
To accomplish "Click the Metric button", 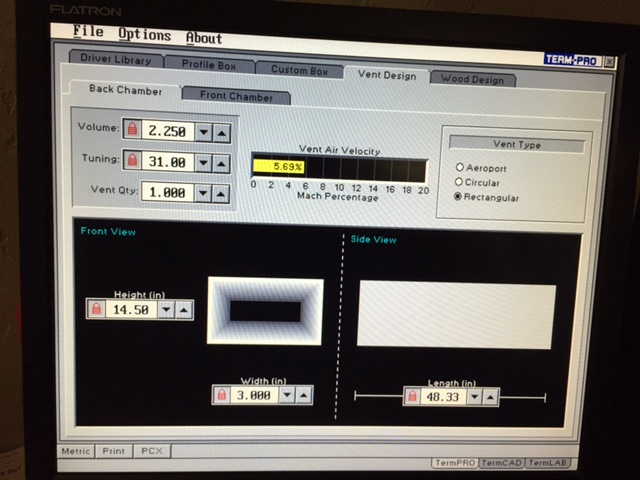I will (76, 451).
